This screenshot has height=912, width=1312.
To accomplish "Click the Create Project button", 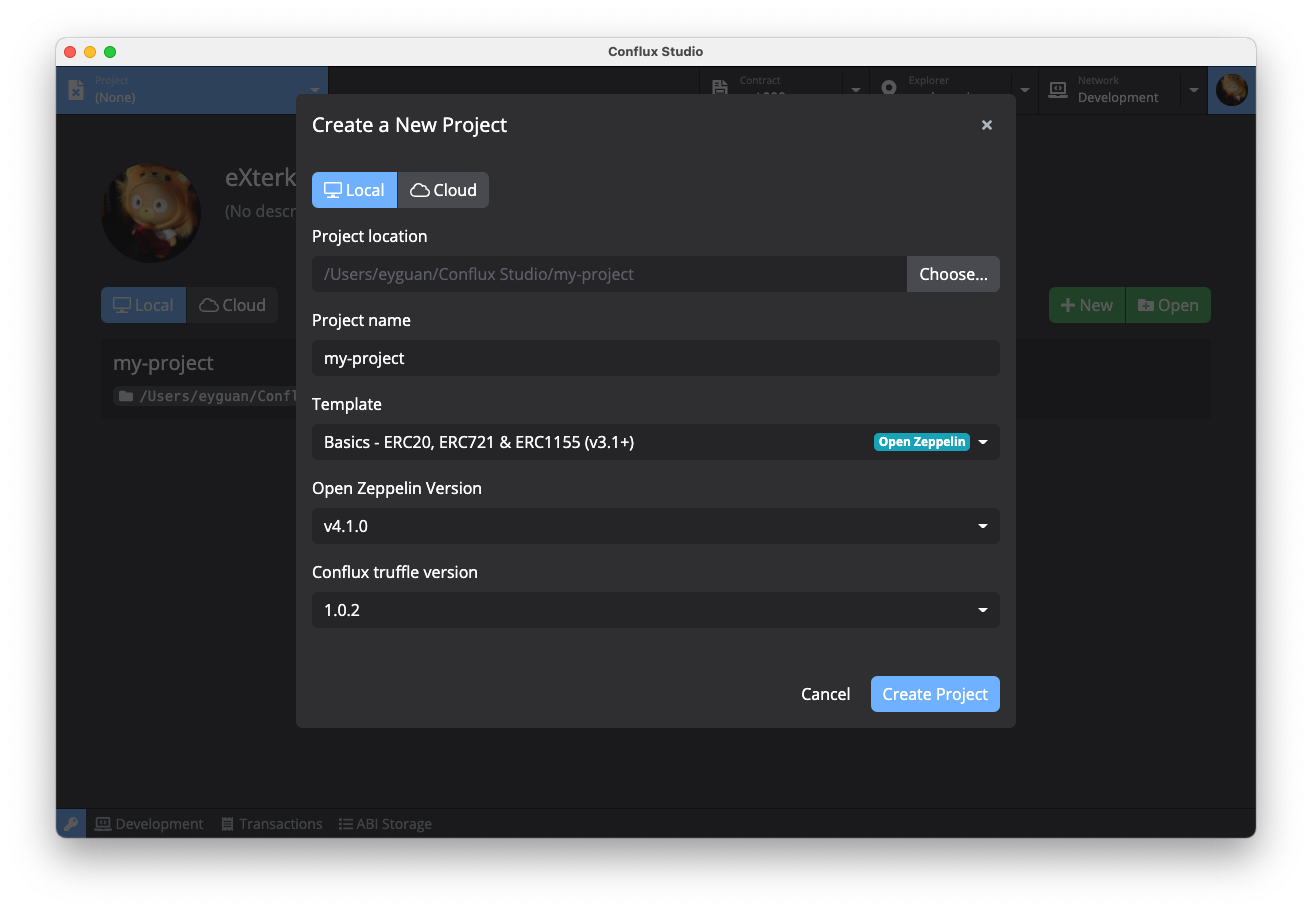I will tap(935, 694).
